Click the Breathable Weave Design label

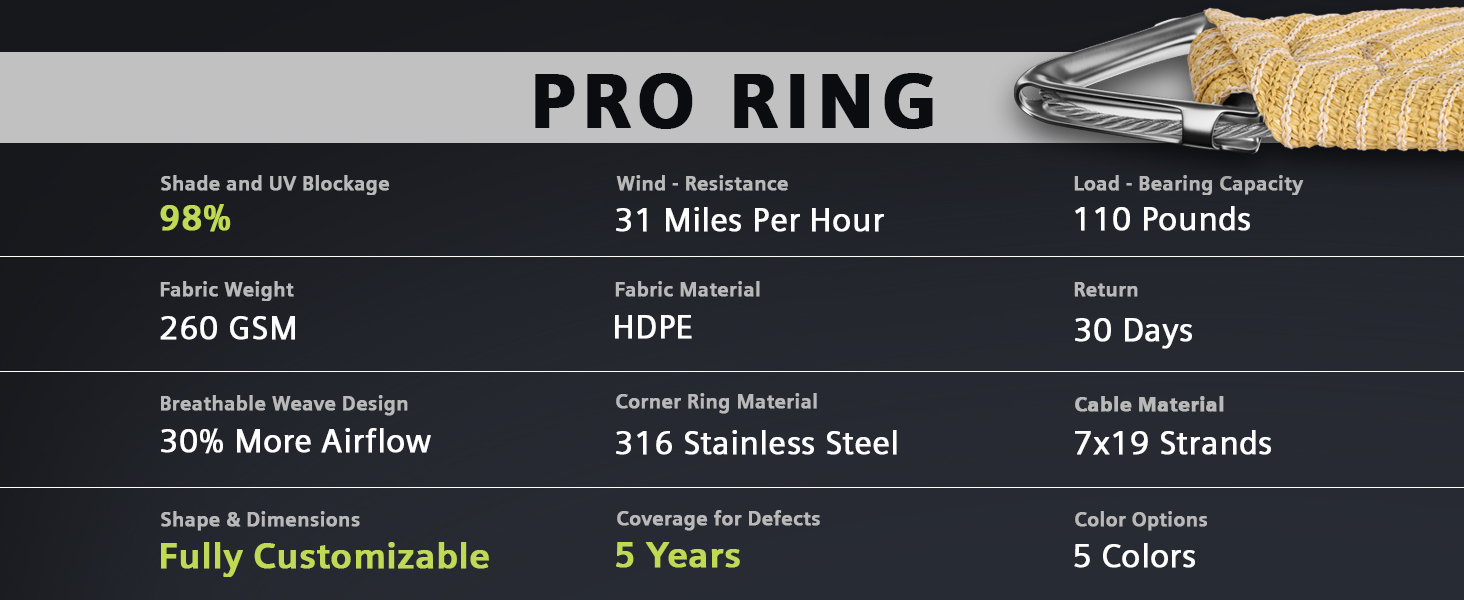(284, 404)
